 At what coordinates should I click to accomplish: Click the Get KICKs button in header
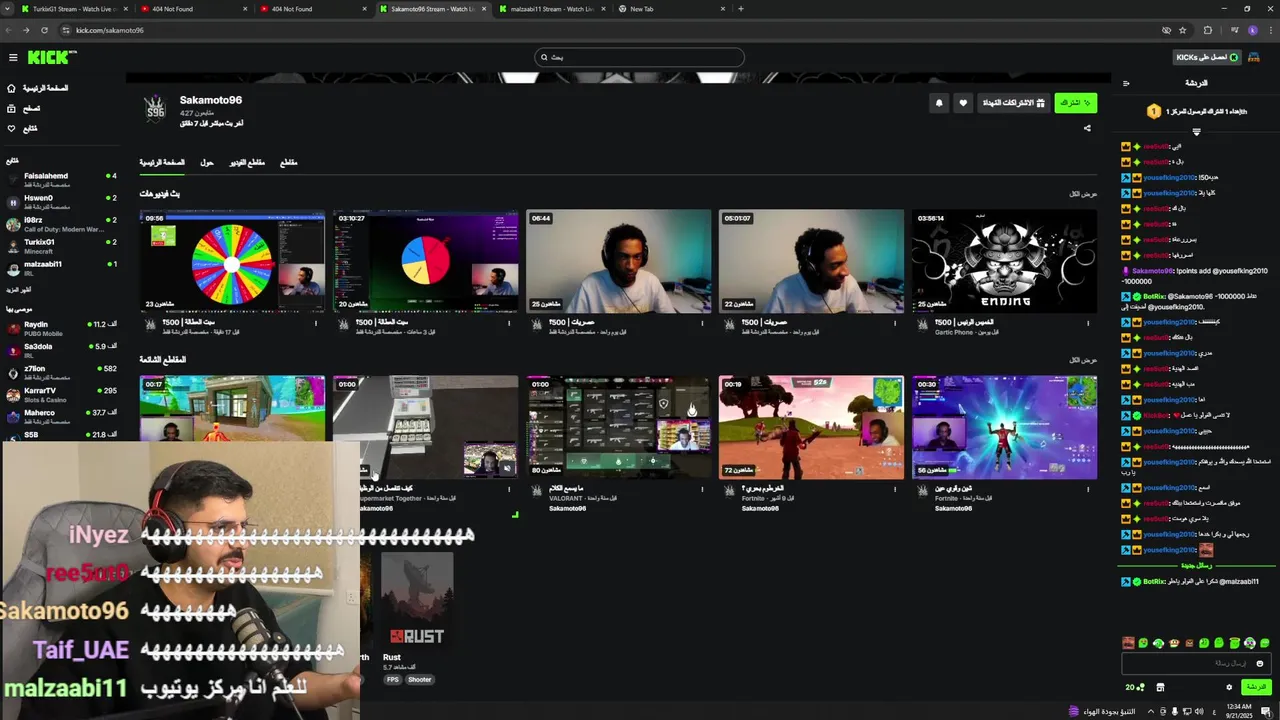click(x=1207, y=57)
